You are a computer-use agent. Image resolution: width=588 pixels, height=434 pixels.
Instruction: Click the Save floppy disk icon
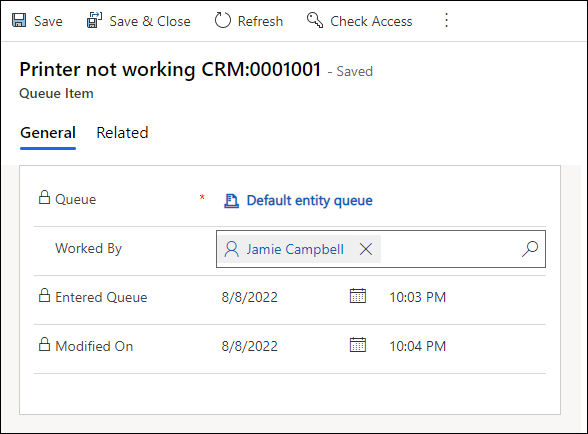point(19,20)
